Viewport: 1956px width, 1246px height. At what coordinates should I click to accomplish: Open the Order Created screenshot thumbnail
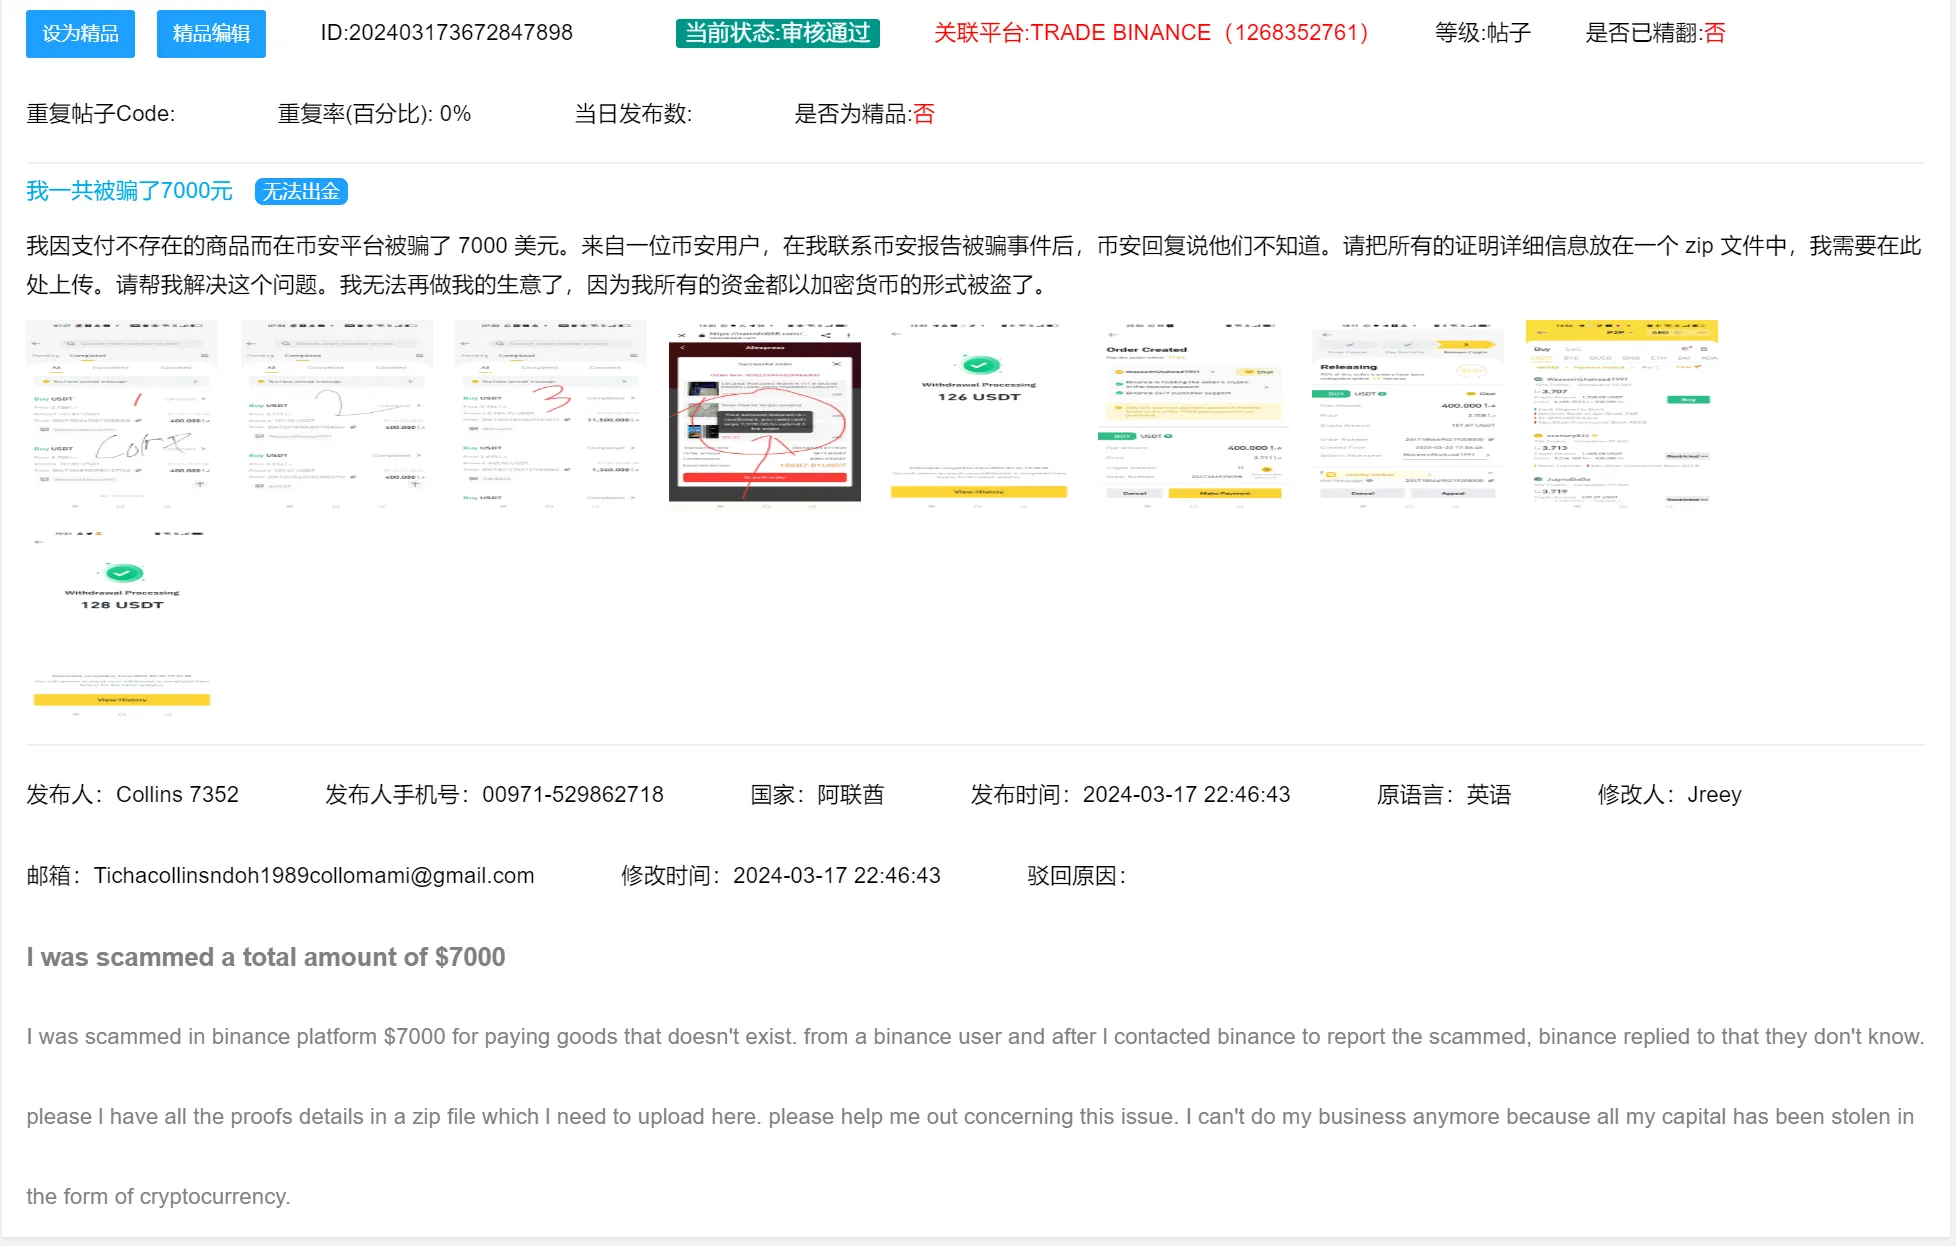click(x=1193, y=415)
